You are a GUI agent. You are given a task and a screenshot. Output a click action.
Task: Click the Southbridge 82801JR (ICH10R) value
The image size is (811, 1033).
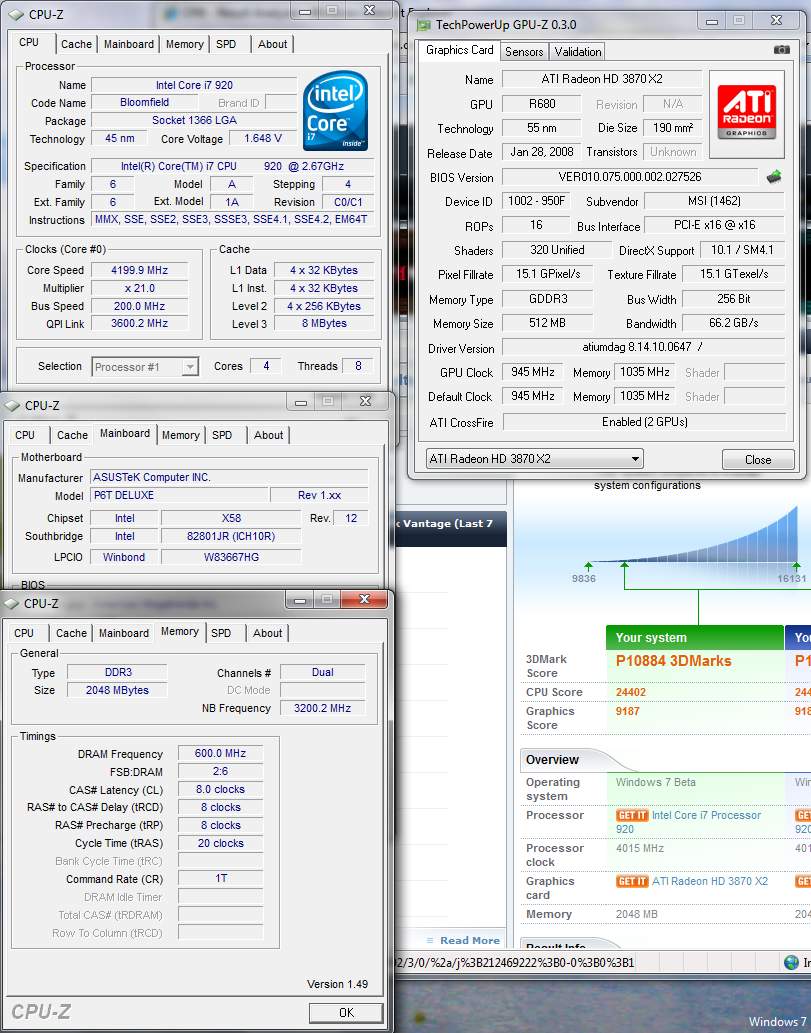231,536
